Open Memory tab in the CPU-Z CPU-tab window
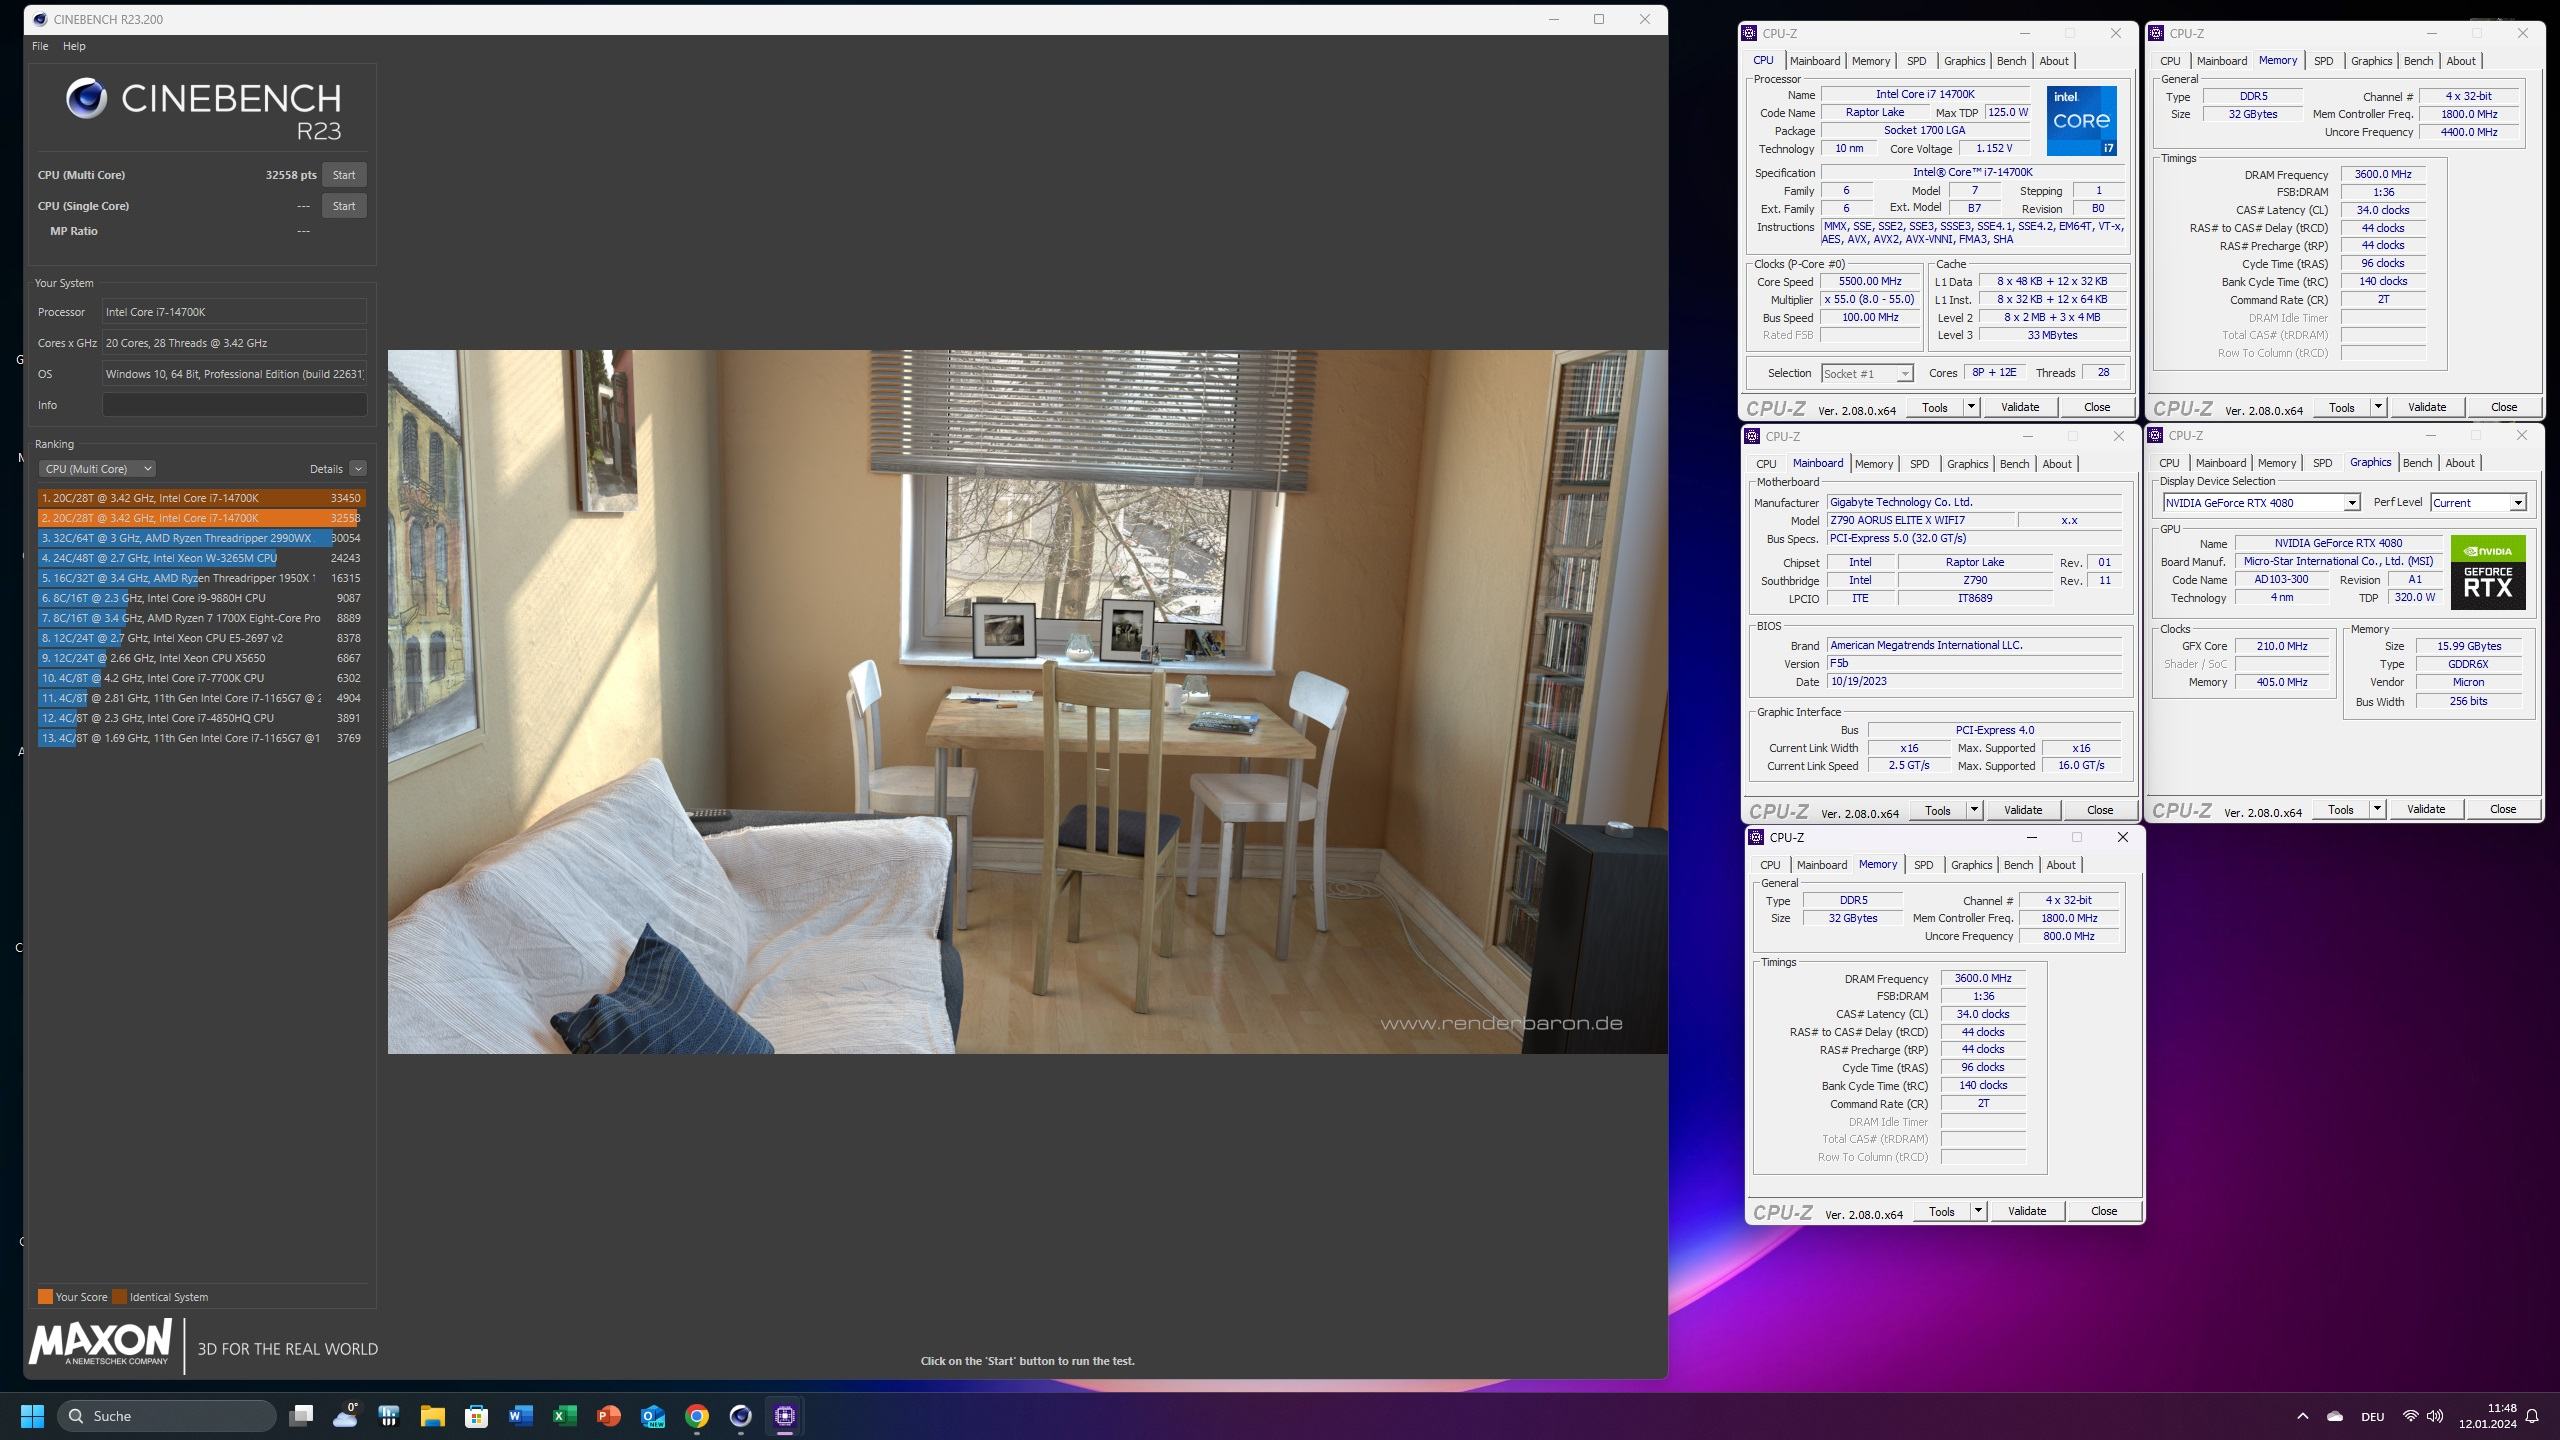2560x1440 pixels. click(1870, 61)
